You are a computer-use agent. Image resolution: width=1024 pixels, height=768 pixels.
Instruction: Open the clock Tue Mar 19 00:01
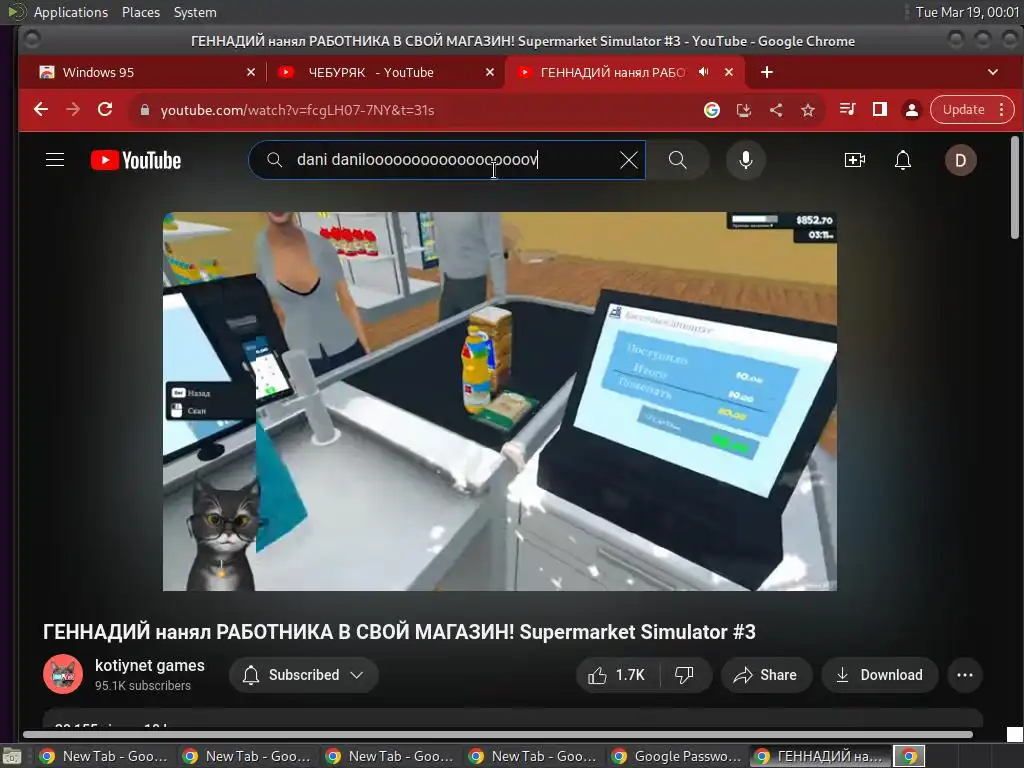point(967,12)
